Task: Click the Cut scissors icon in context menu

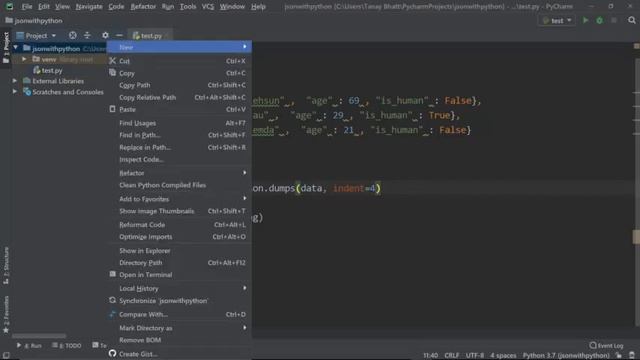Action: click(x=113, y=61)
